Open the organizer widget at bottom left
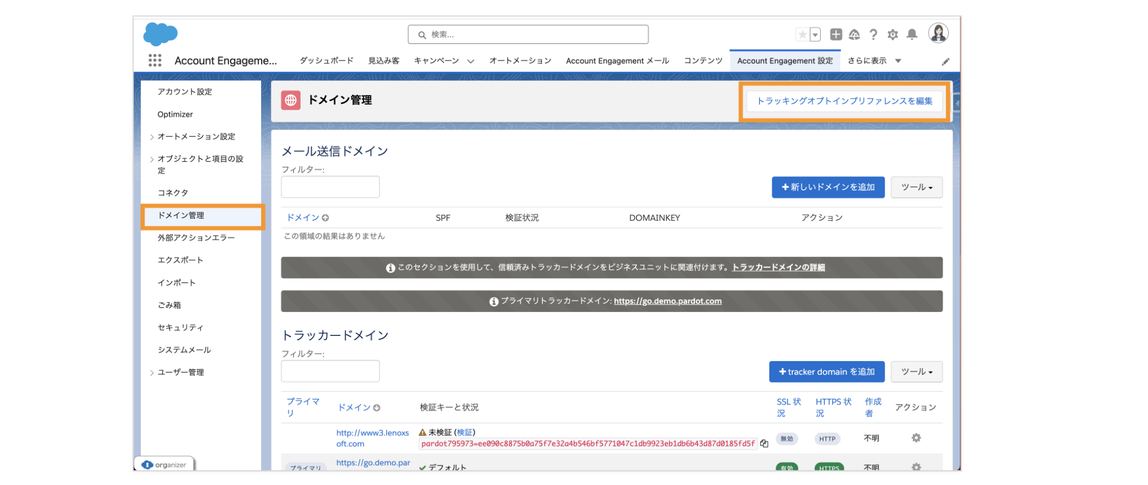The width and height of the screenshot is (1148, 485). 165,464
